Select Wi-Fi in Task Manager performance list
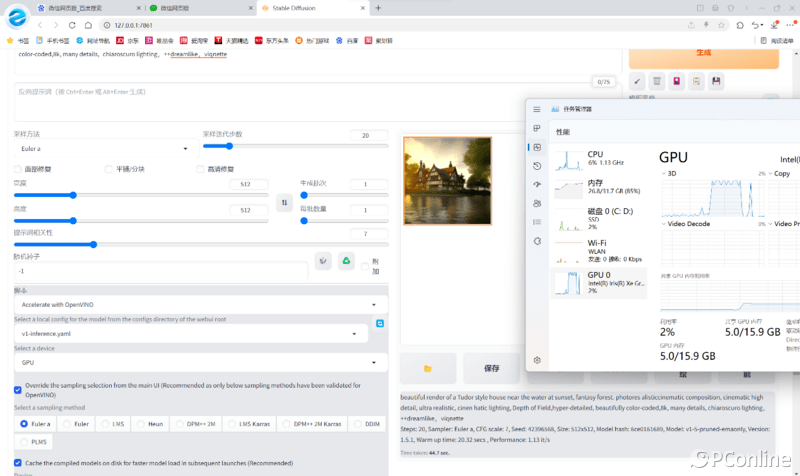 coord(599,248)
